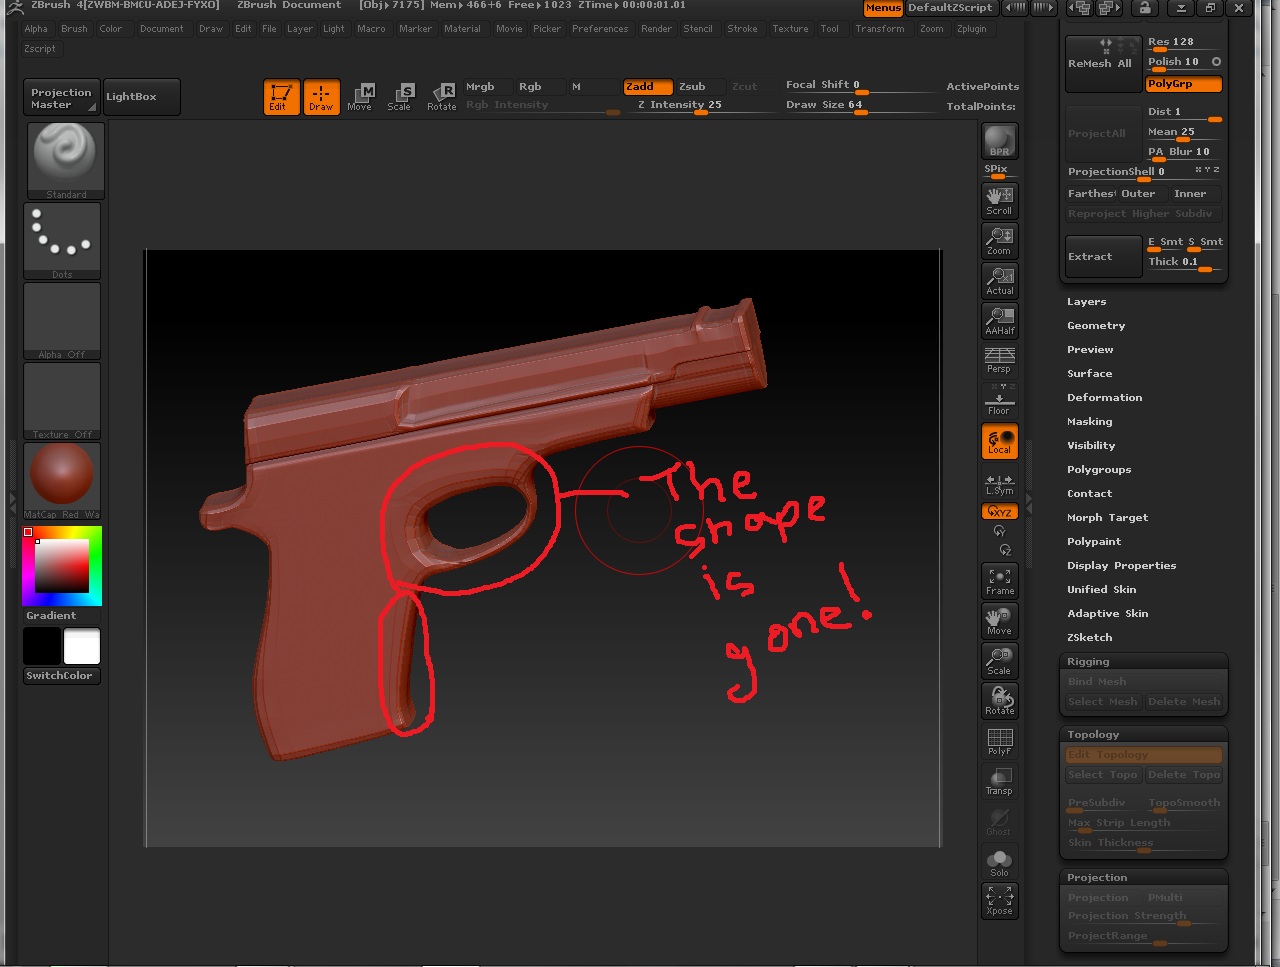Select the Scroll canvas tool
The image size is (1280, 967).
click(999, 200)
